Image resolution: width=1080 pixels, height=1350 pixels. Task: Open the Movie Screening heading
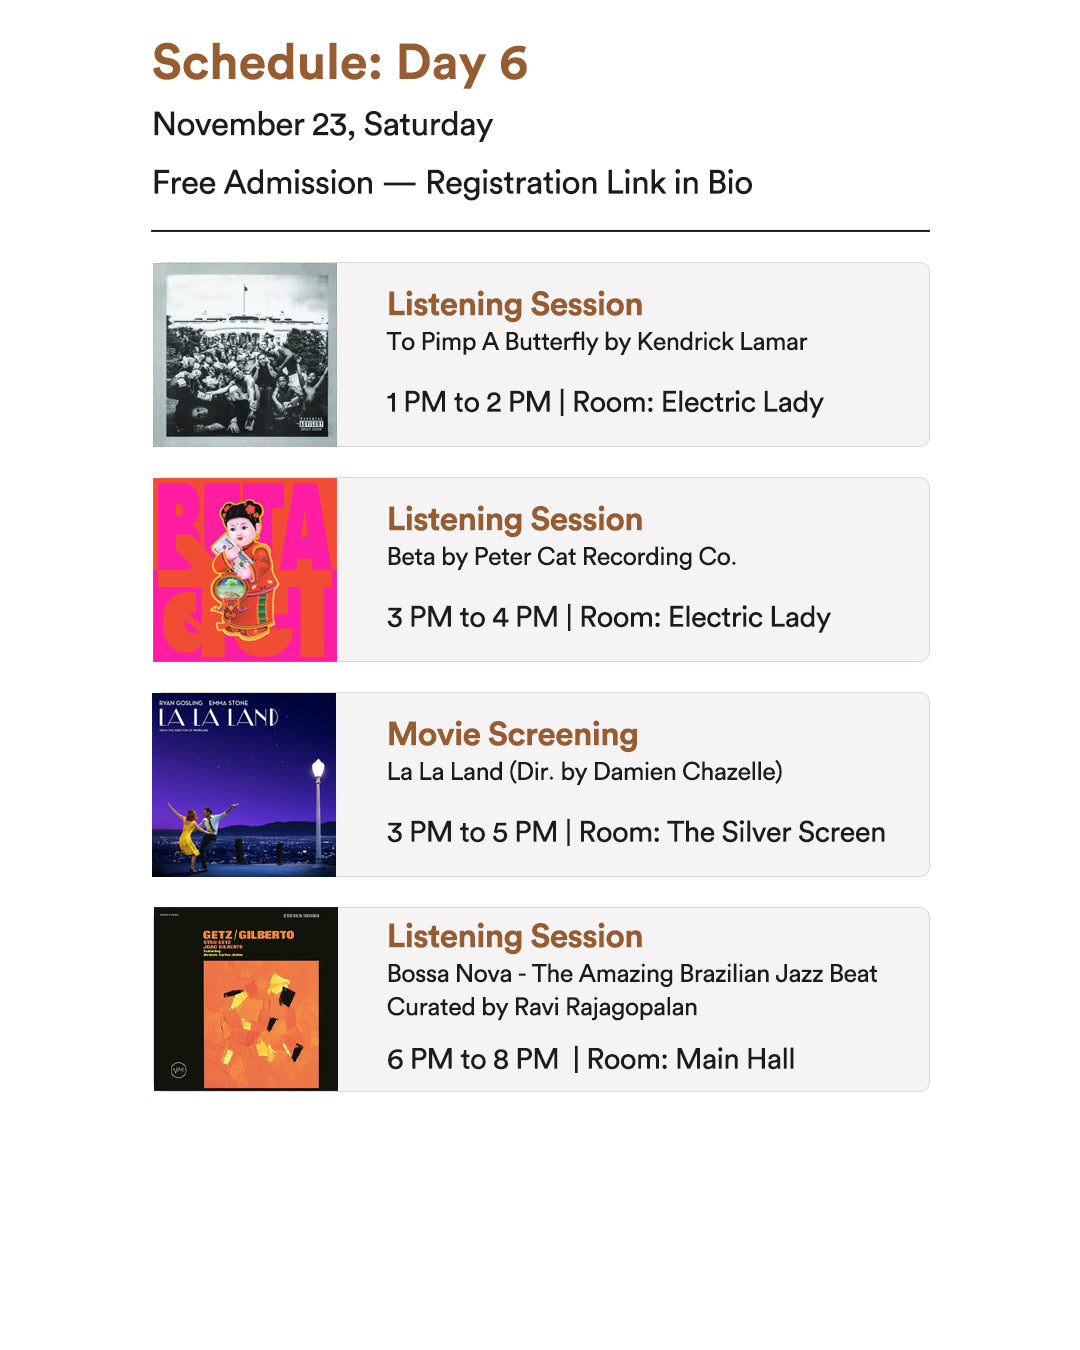point(513,734)
